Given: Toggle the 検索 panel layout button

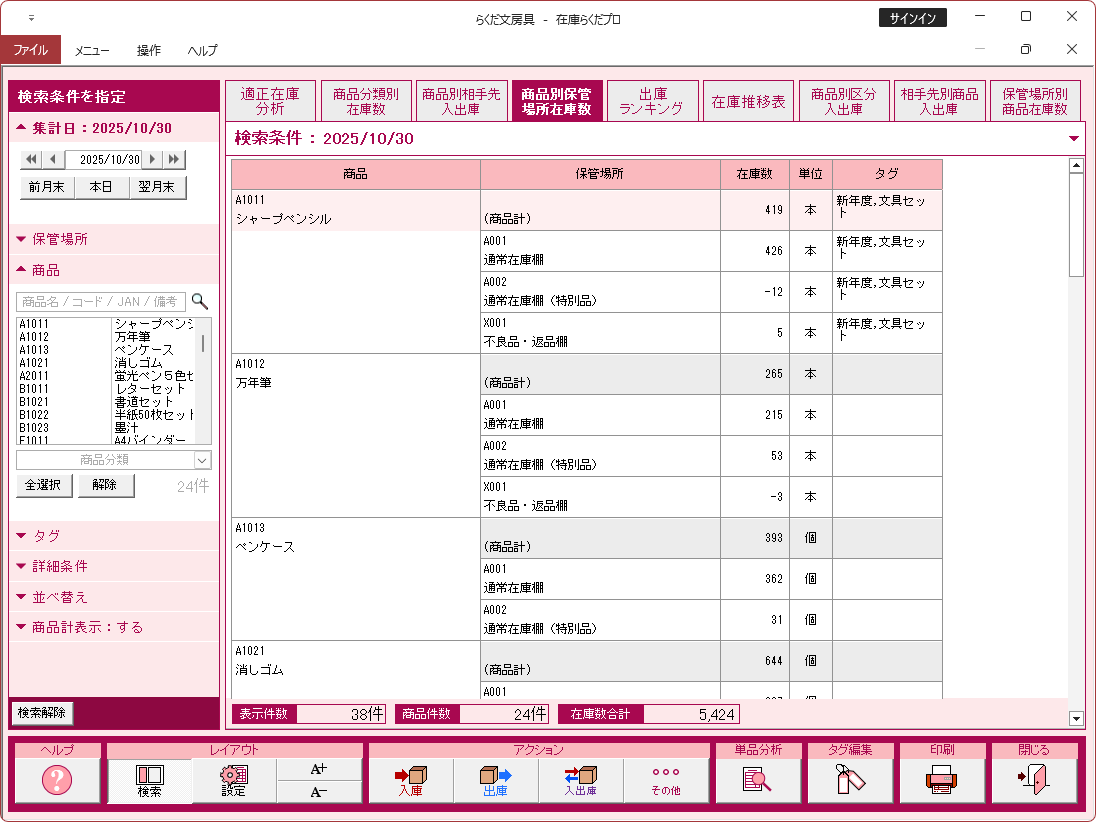Looking at the screenshot, I should (150, 780).
